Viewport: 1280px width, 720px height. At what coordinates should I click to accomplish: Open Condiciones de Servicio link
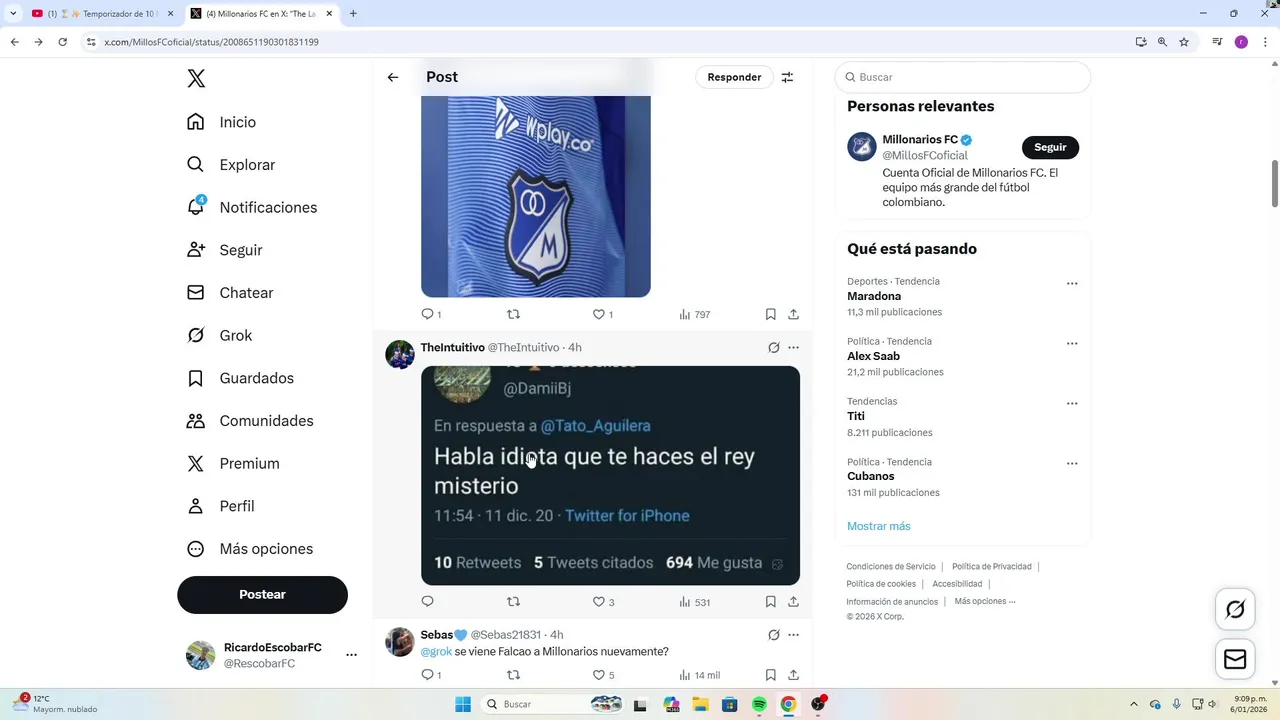tap(891, 566)
